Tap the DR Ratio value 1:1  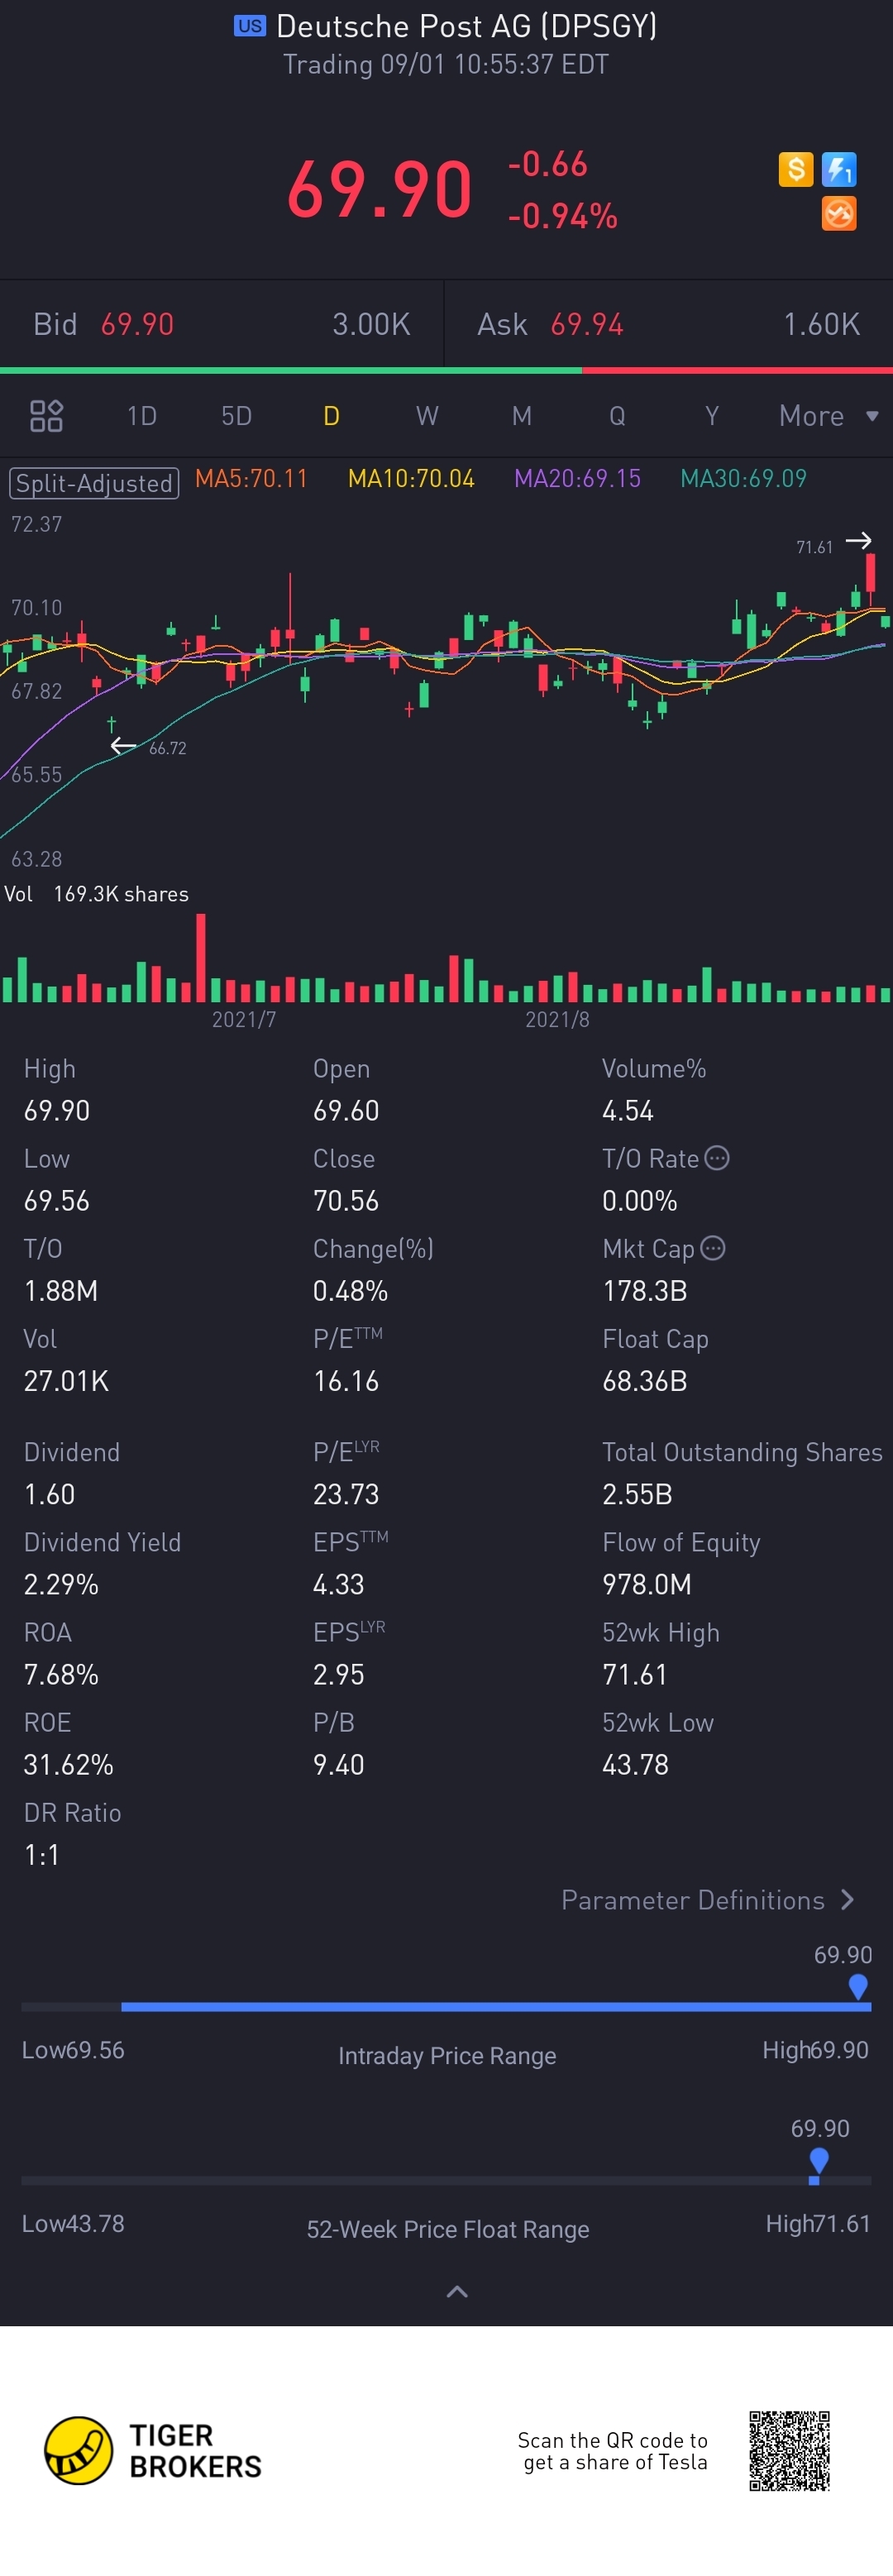click(41, 1855)
